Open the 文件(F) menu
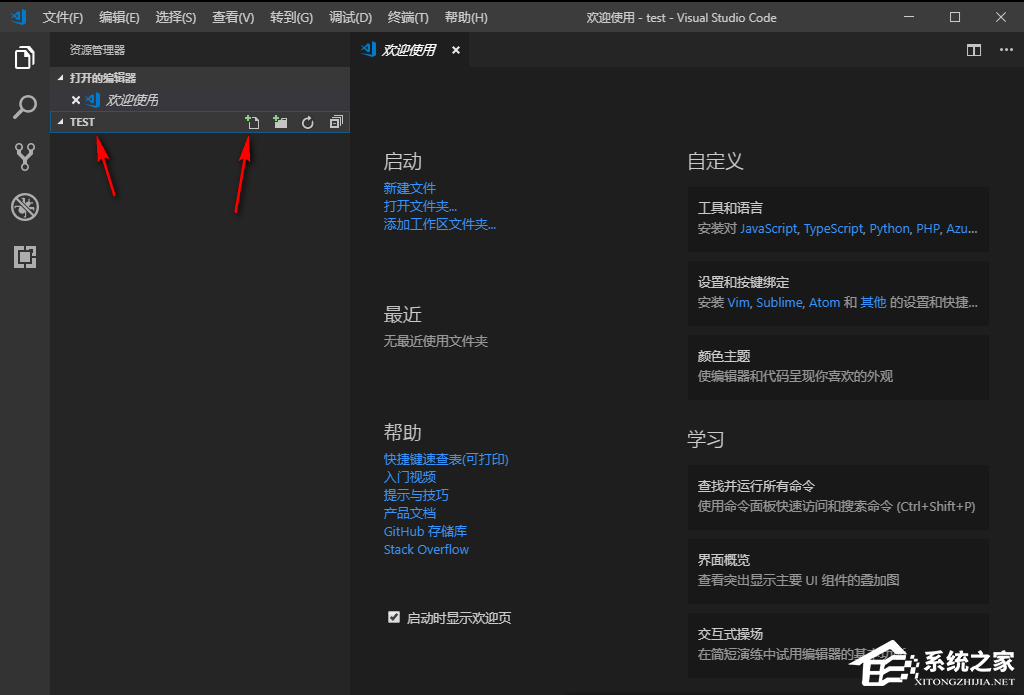 [x=62, y=17]
